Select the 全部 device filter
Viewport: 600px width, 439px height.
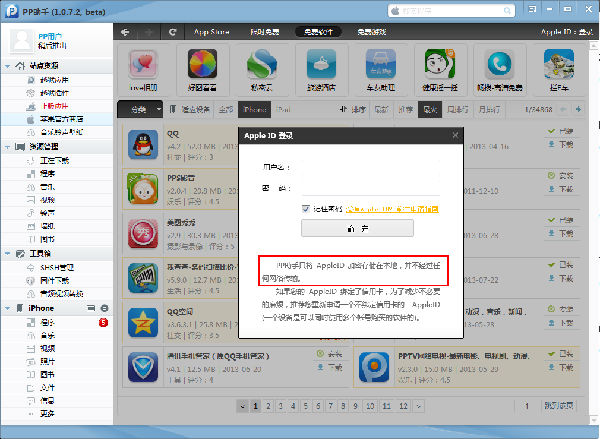point(226,109)
